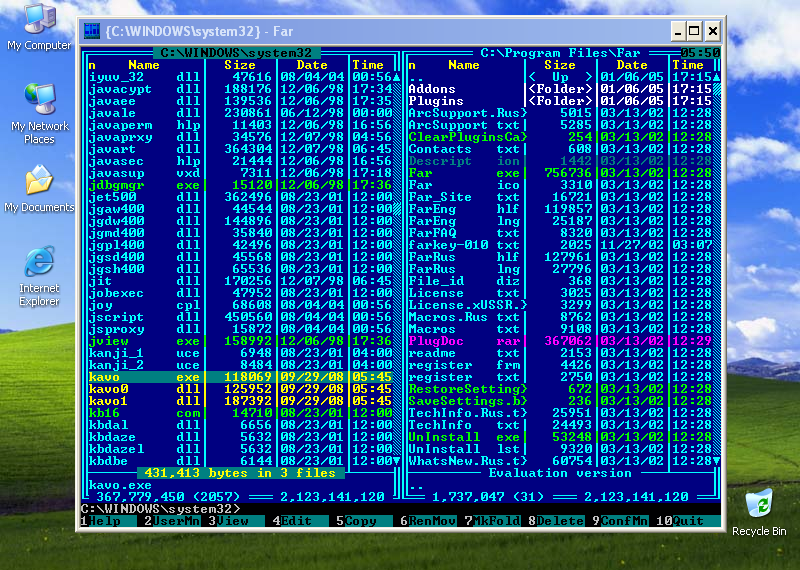Select UnInstall lst file row
800x570 pixels.
pyautogui.click(x=560, y=449)
